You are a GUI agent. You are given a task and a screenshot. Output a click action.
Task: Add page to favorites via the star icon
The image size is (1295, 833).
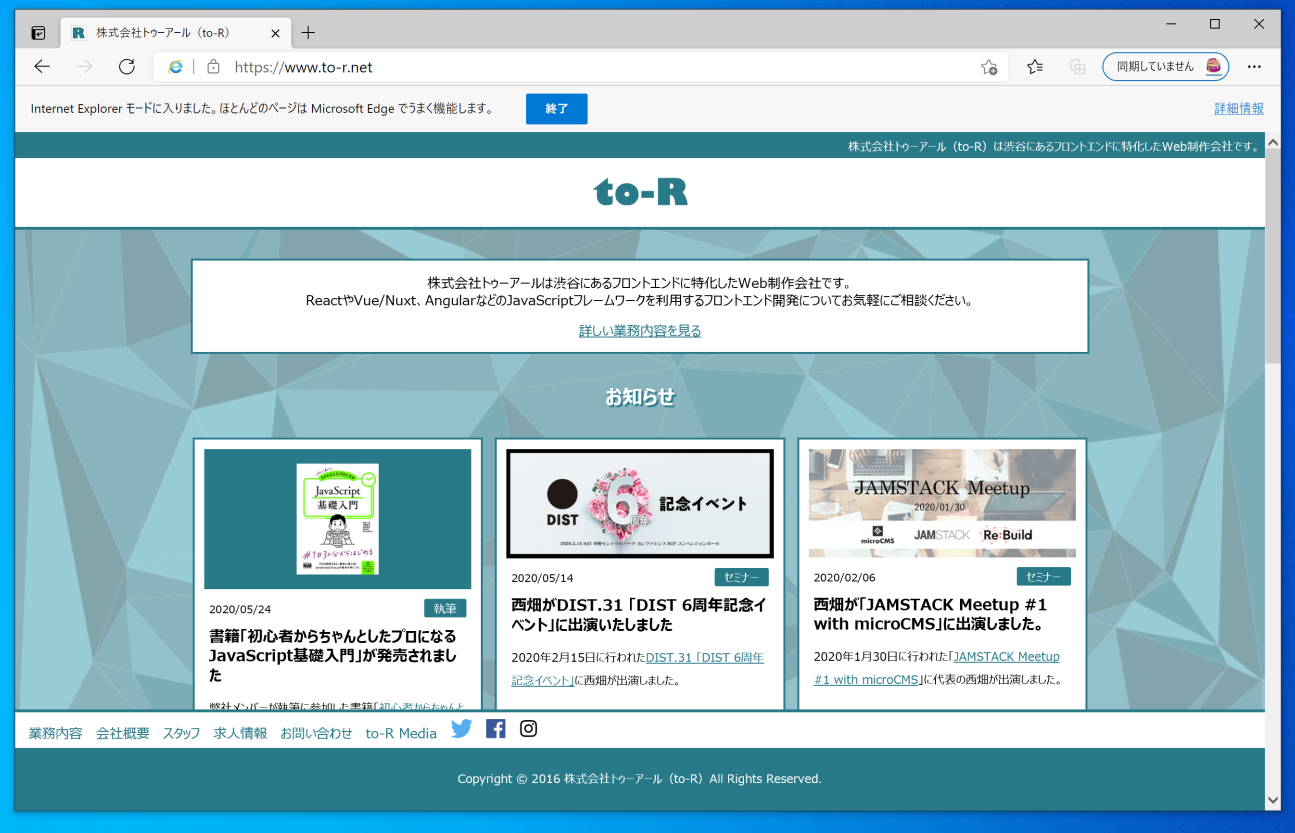(989, 67)
